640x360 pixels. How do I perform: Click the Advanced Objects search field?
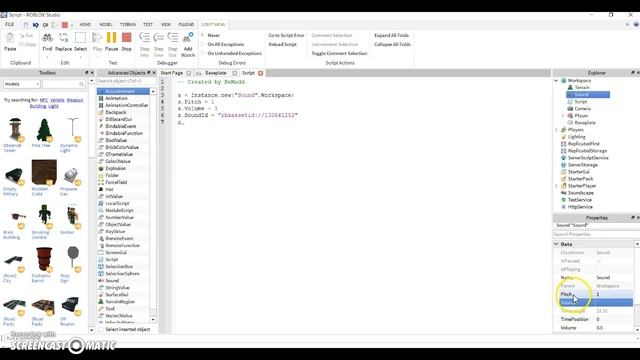126,81
